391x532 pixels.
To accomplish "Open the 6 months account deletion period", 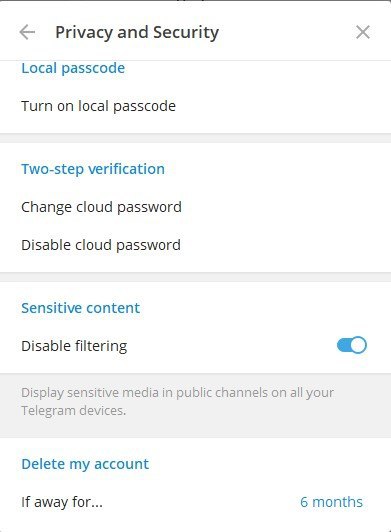I will click(x=331, y=502).
